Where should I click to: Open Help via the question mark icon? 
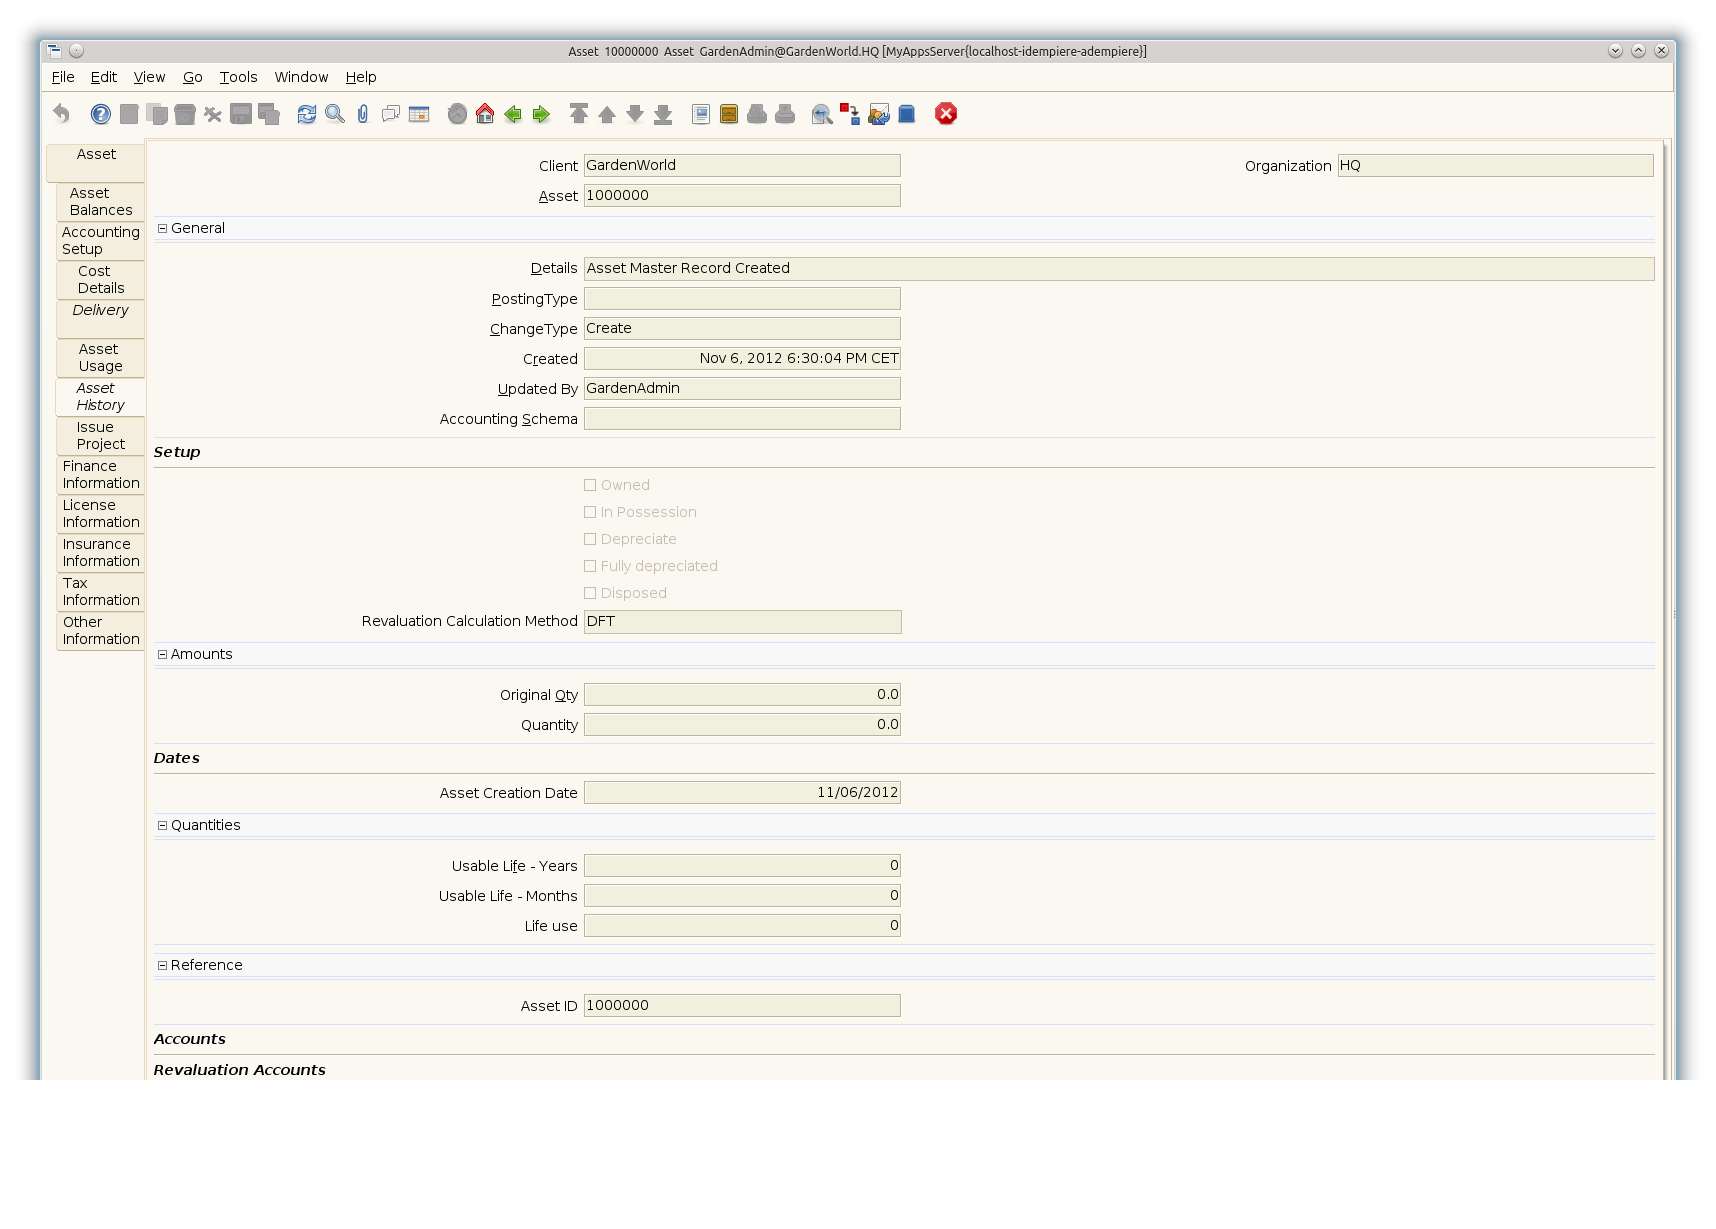point(101,114)
